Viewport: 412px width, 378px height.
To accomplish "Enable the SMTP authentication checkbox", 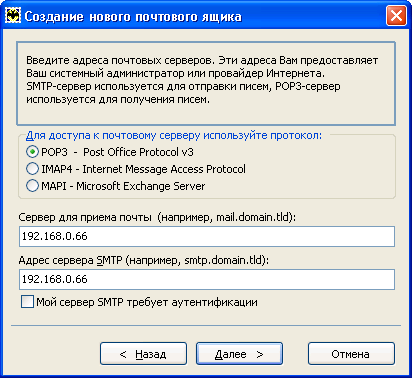I will tap(27, 302).
